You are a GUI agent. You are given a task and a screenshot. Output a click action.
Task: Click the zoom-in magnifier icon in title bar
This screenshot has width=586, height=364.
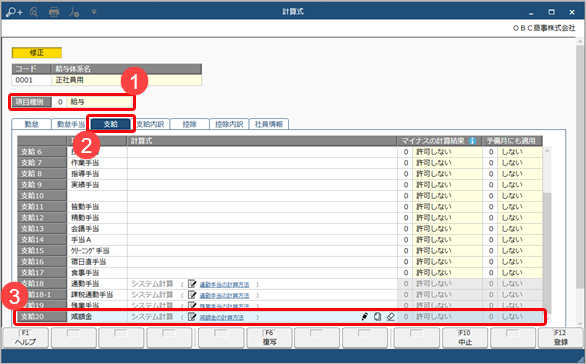(14, 12)
